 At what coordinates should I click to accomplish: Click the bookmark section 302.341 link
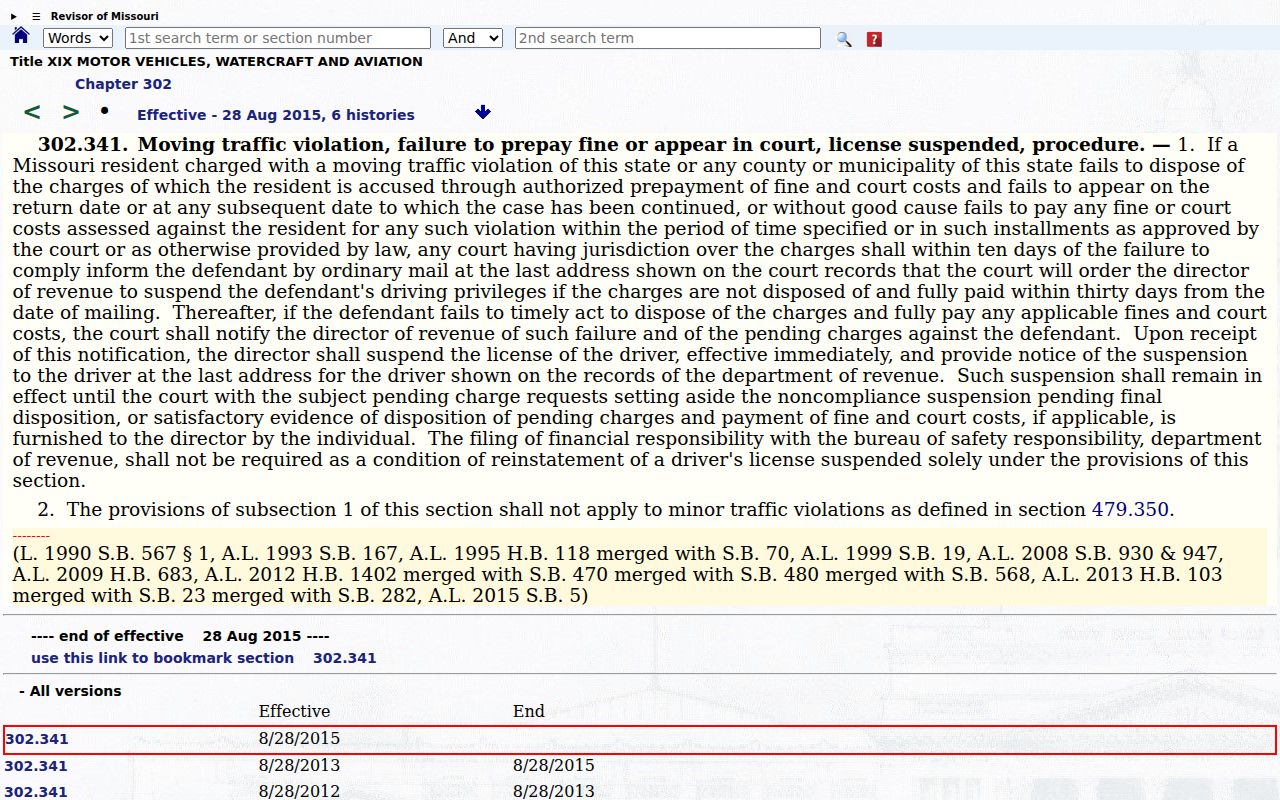pos(204,658)
